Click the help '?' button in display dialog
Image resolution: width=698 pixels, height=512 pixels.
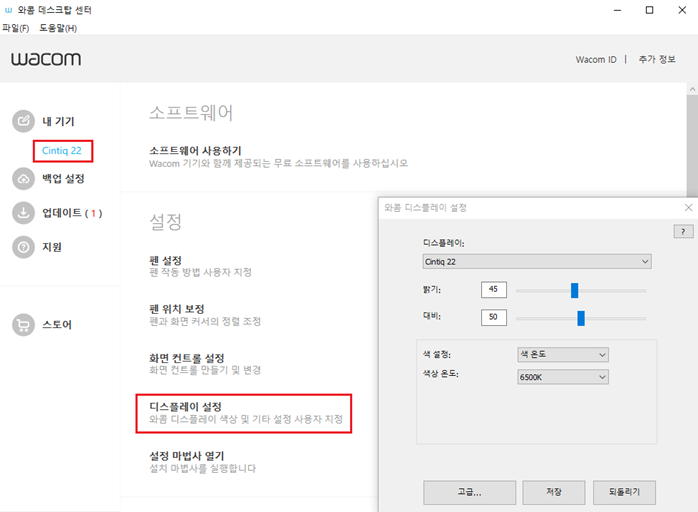coord(683,232)
